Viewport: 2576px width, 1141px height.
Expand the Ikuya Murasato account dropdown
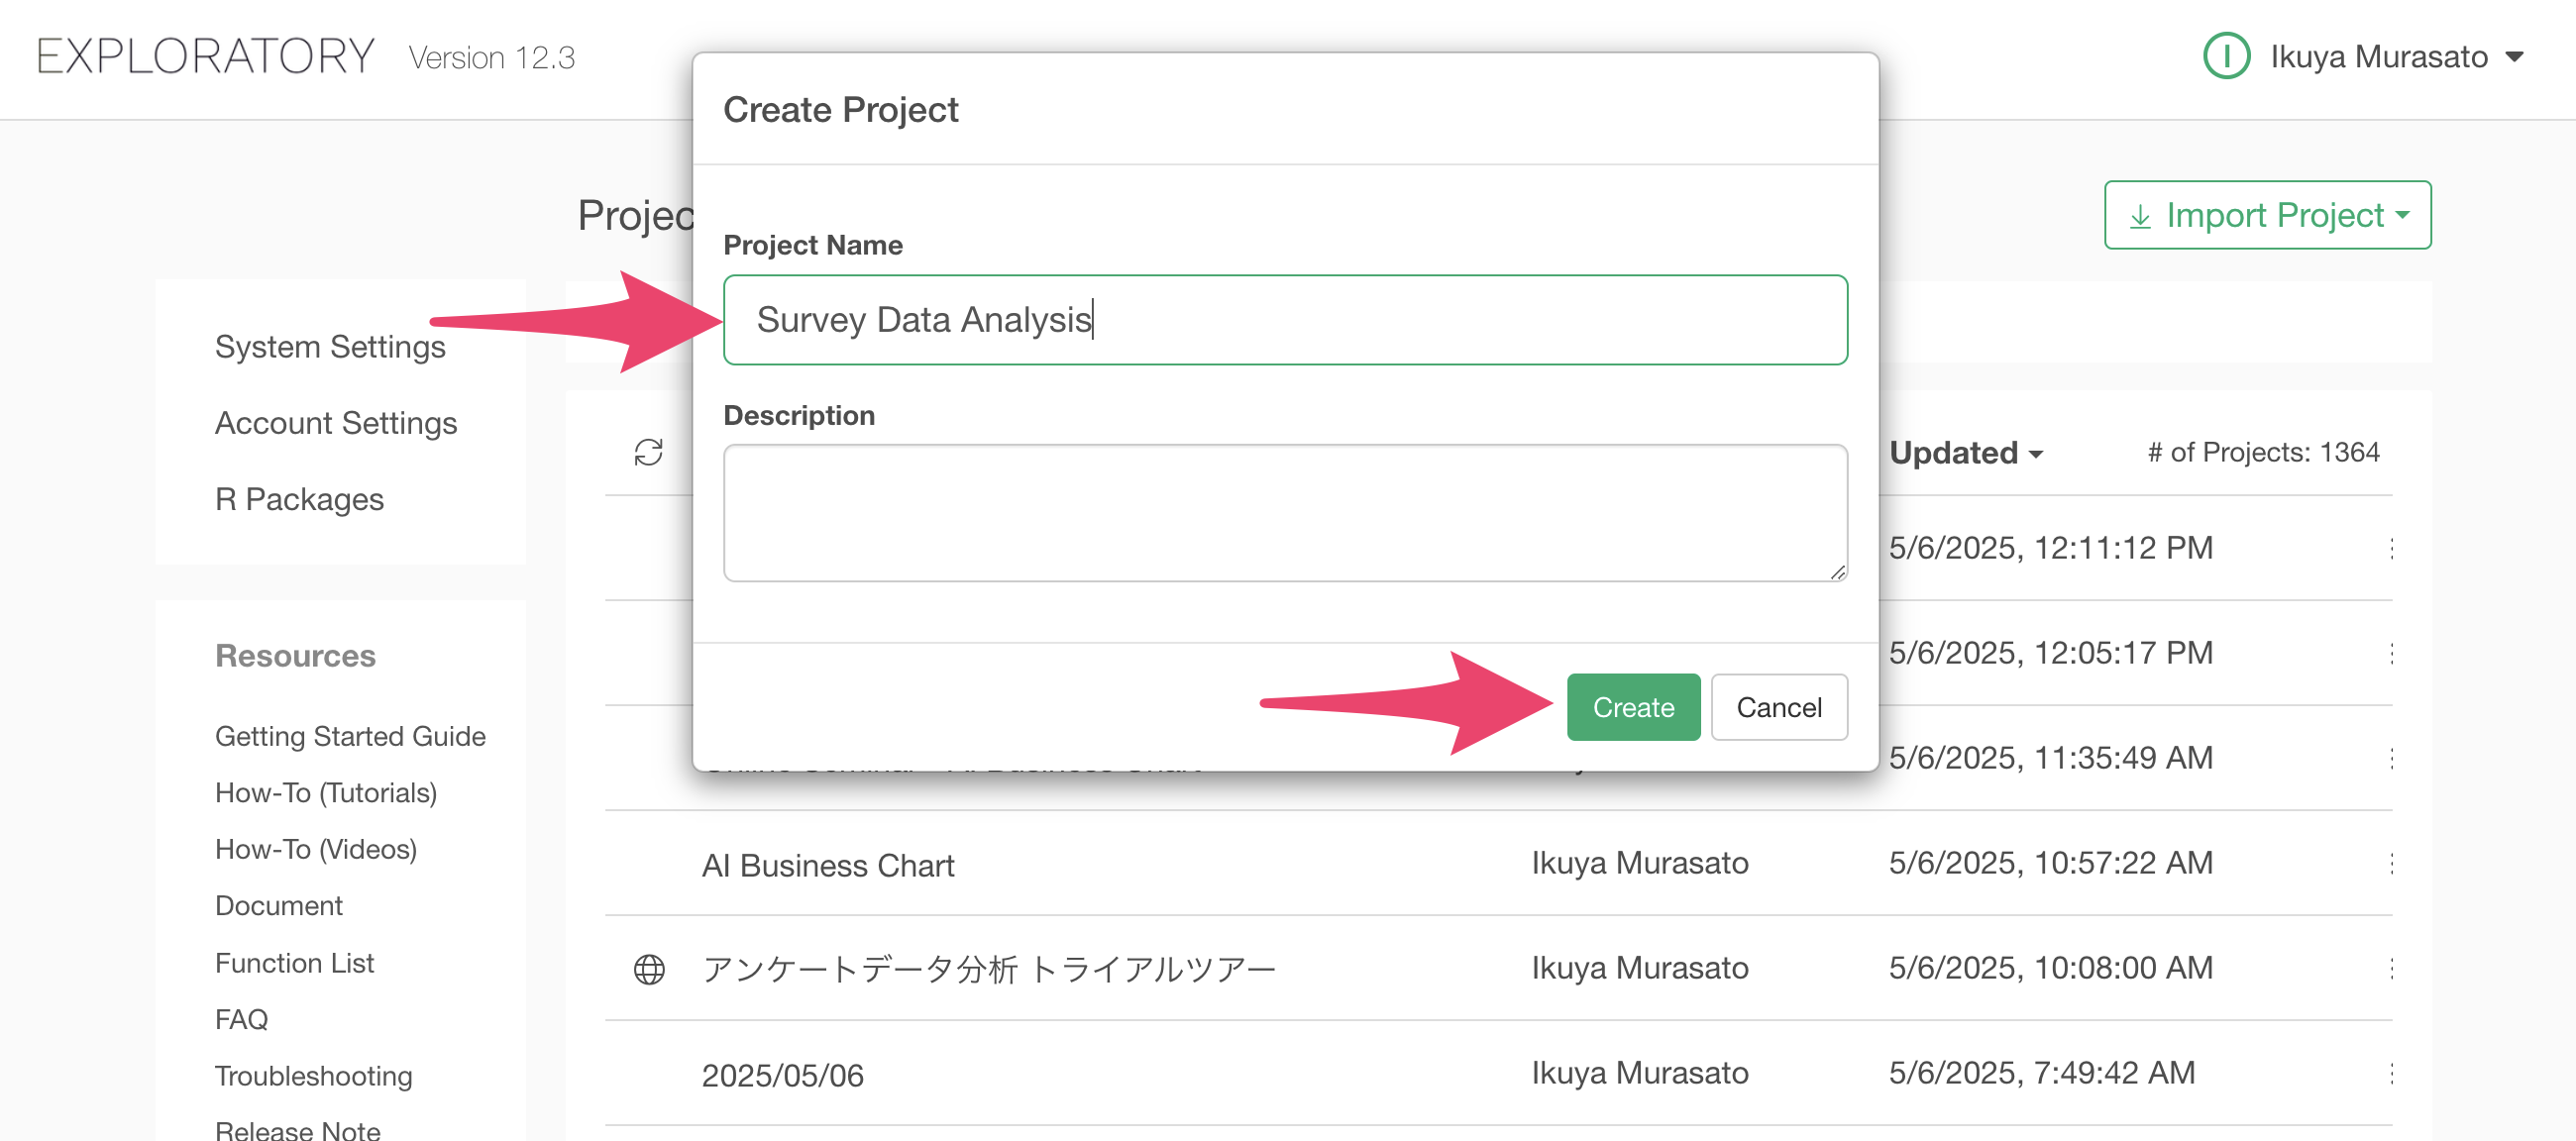[x=2513, y=57]
